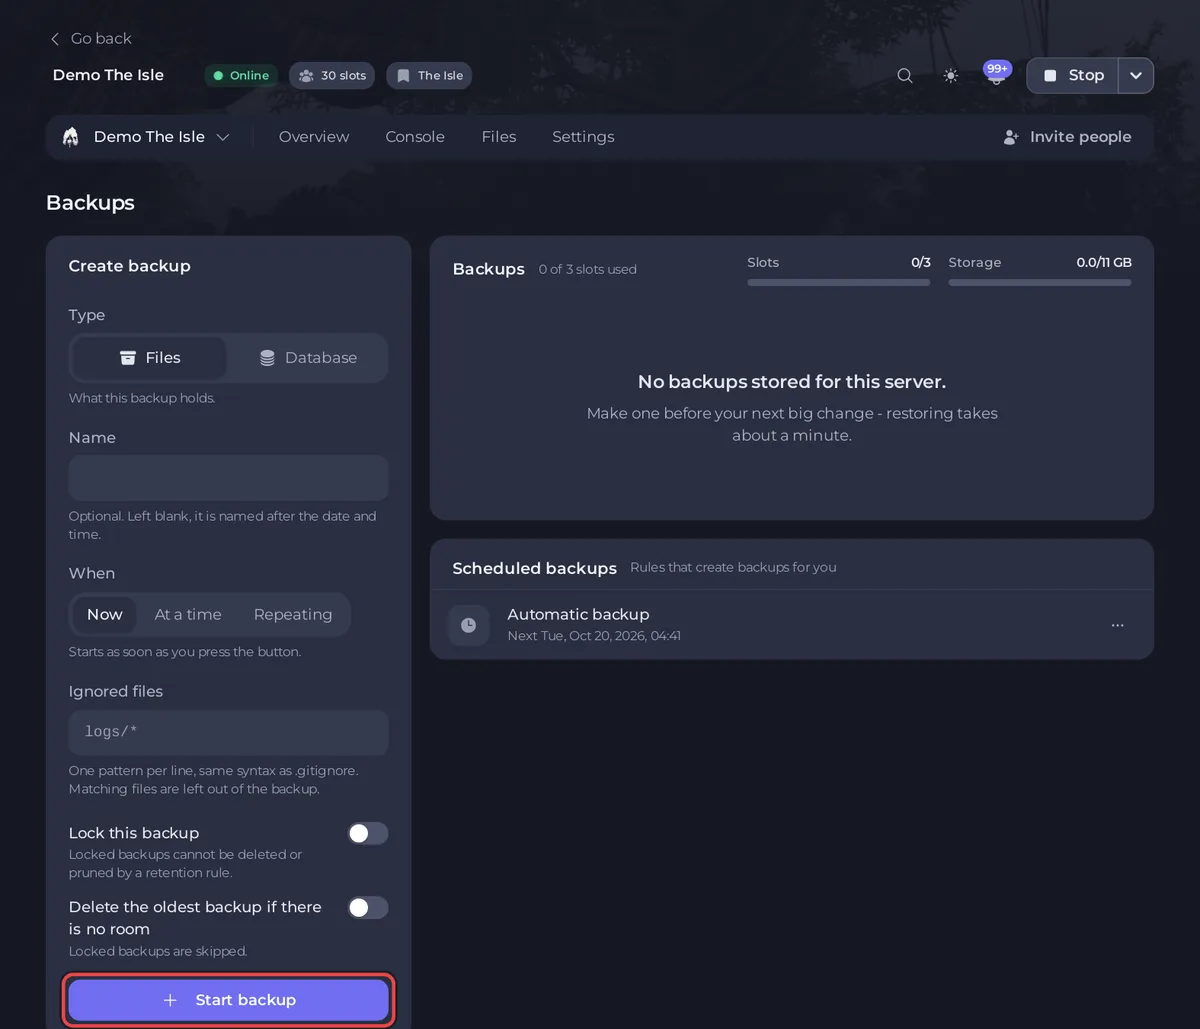Click The Isle game tag badge

(x=429, y=76)
